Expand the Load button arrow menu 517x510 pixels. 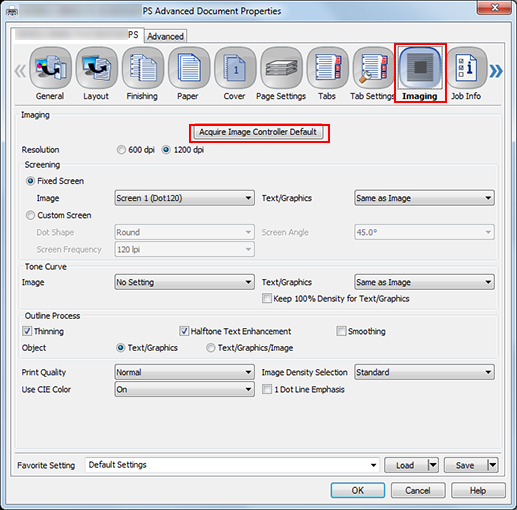432,465
